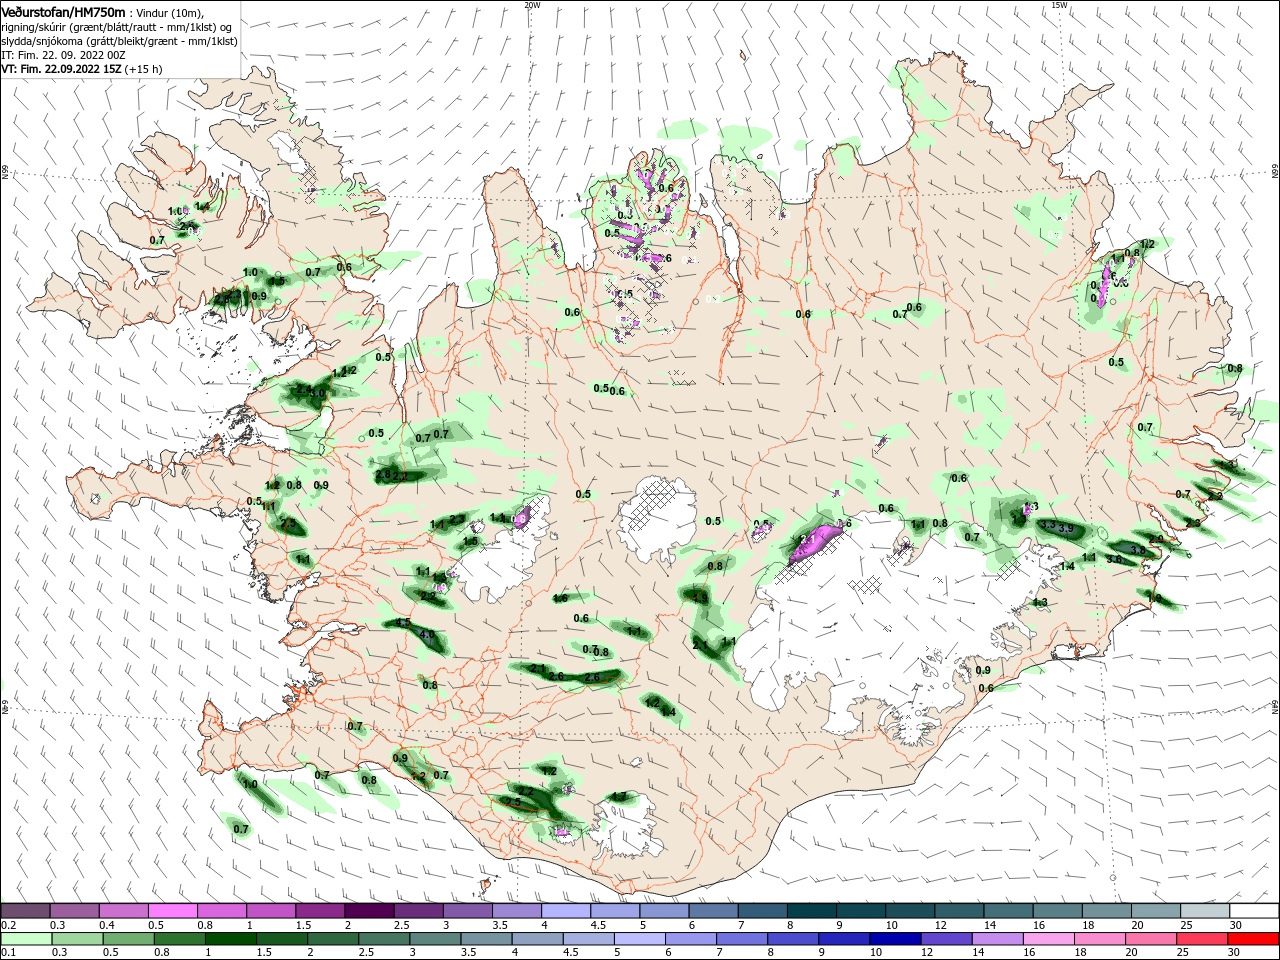Pick the blue 8 swatch on rain scale
This screenshot has height=960, width=1280.
[x=793, y=939]
